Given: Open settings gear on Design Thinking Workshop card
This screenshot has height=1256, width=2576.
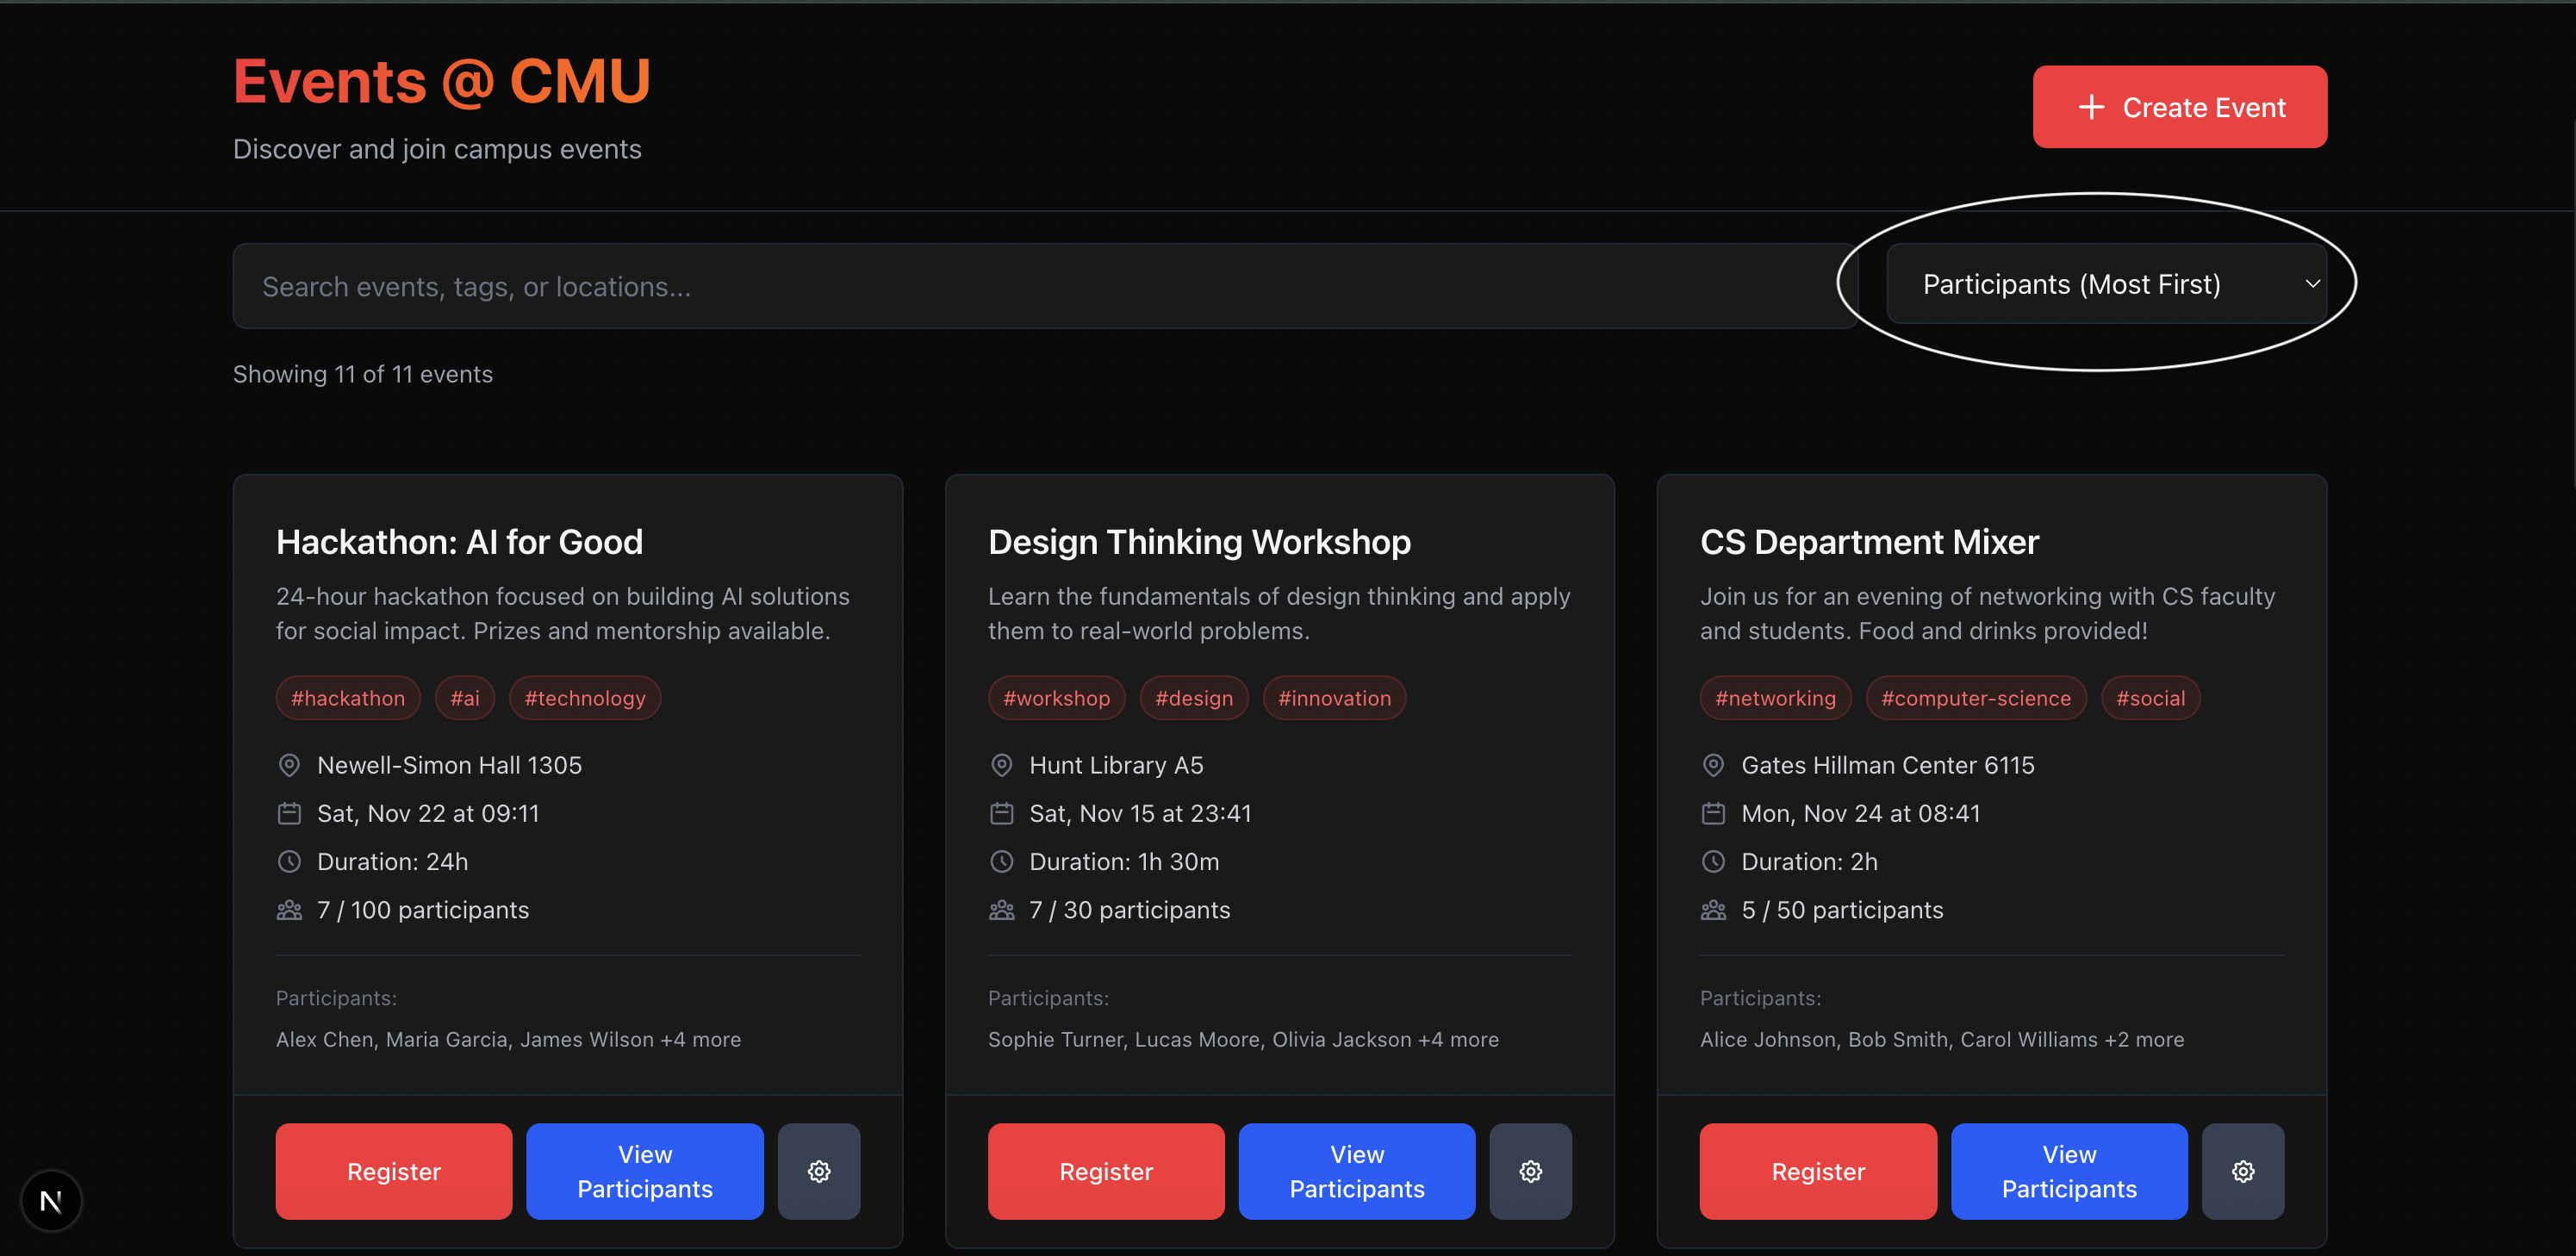Looking at the screenshot, I should point(1530,1171).
